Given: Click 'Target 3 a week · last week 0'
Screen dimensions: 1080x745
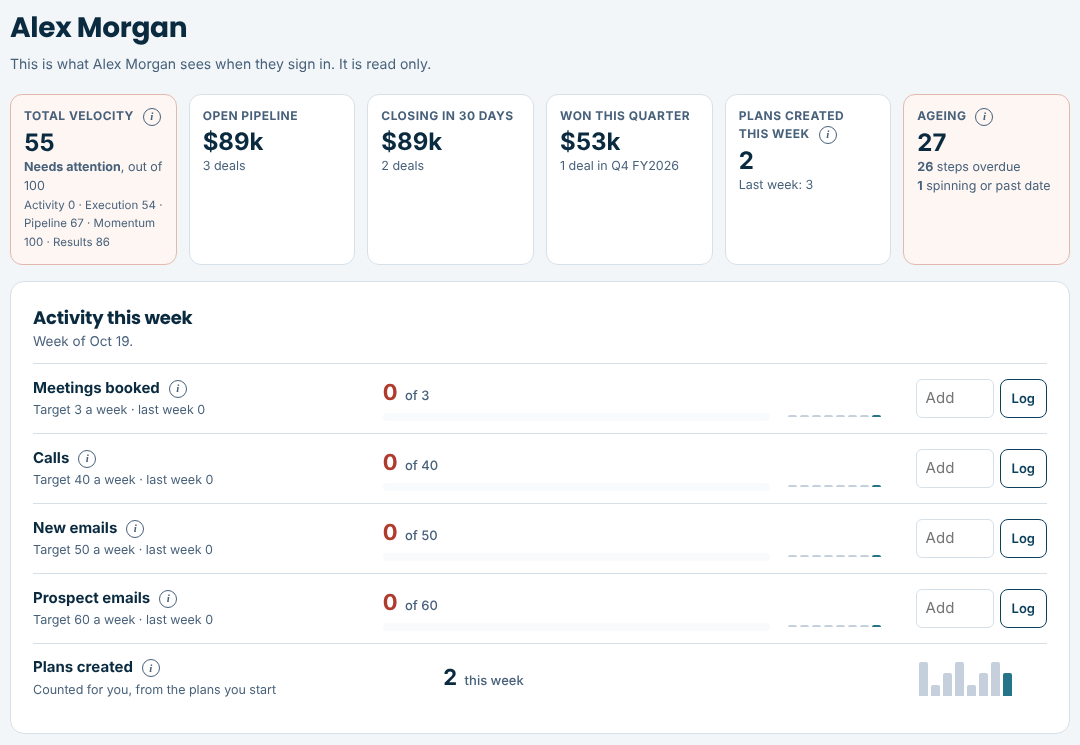Looking at the screenshot, I should pyautogui.click(x=118, y=410).
